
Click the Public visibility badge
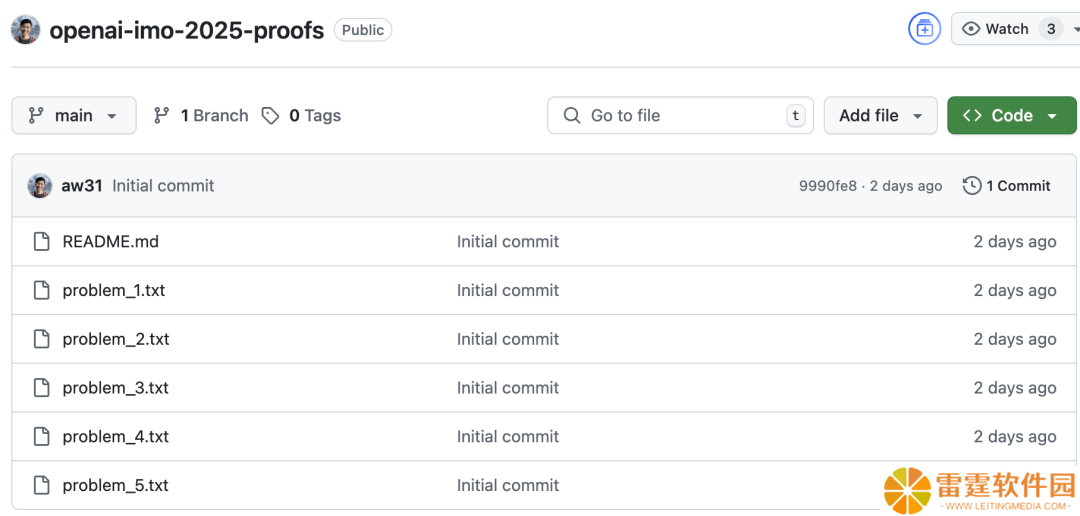[x=363, y=30]
